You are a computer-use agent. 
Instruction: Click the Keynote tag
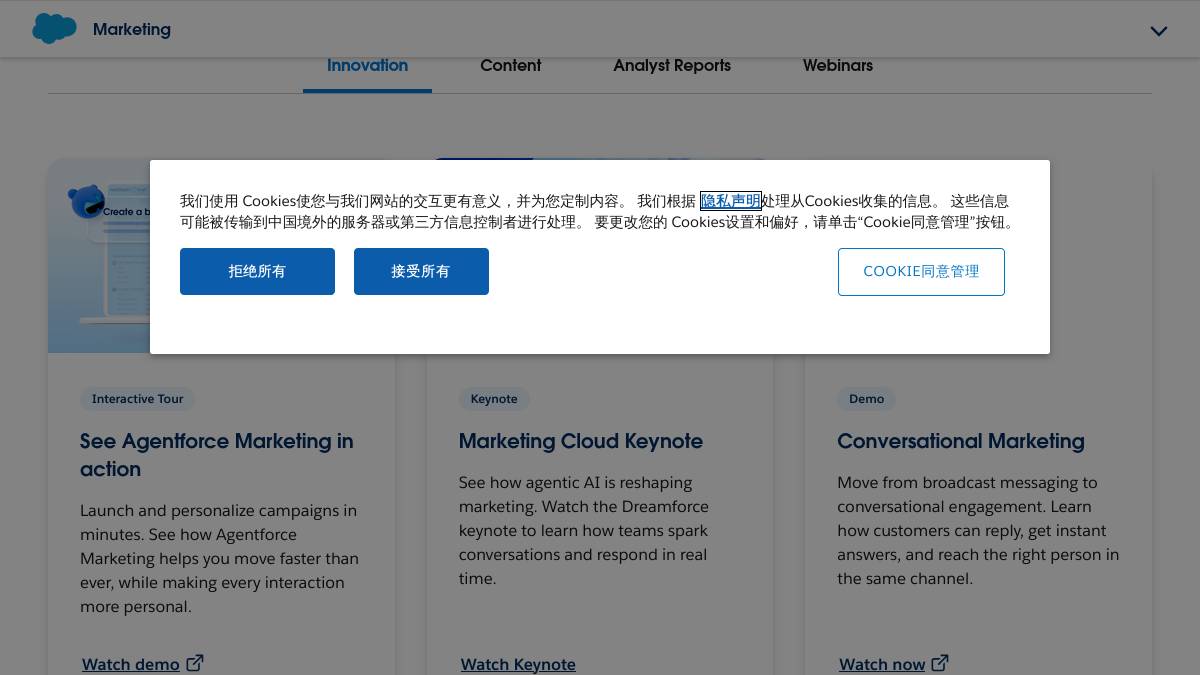494,399
